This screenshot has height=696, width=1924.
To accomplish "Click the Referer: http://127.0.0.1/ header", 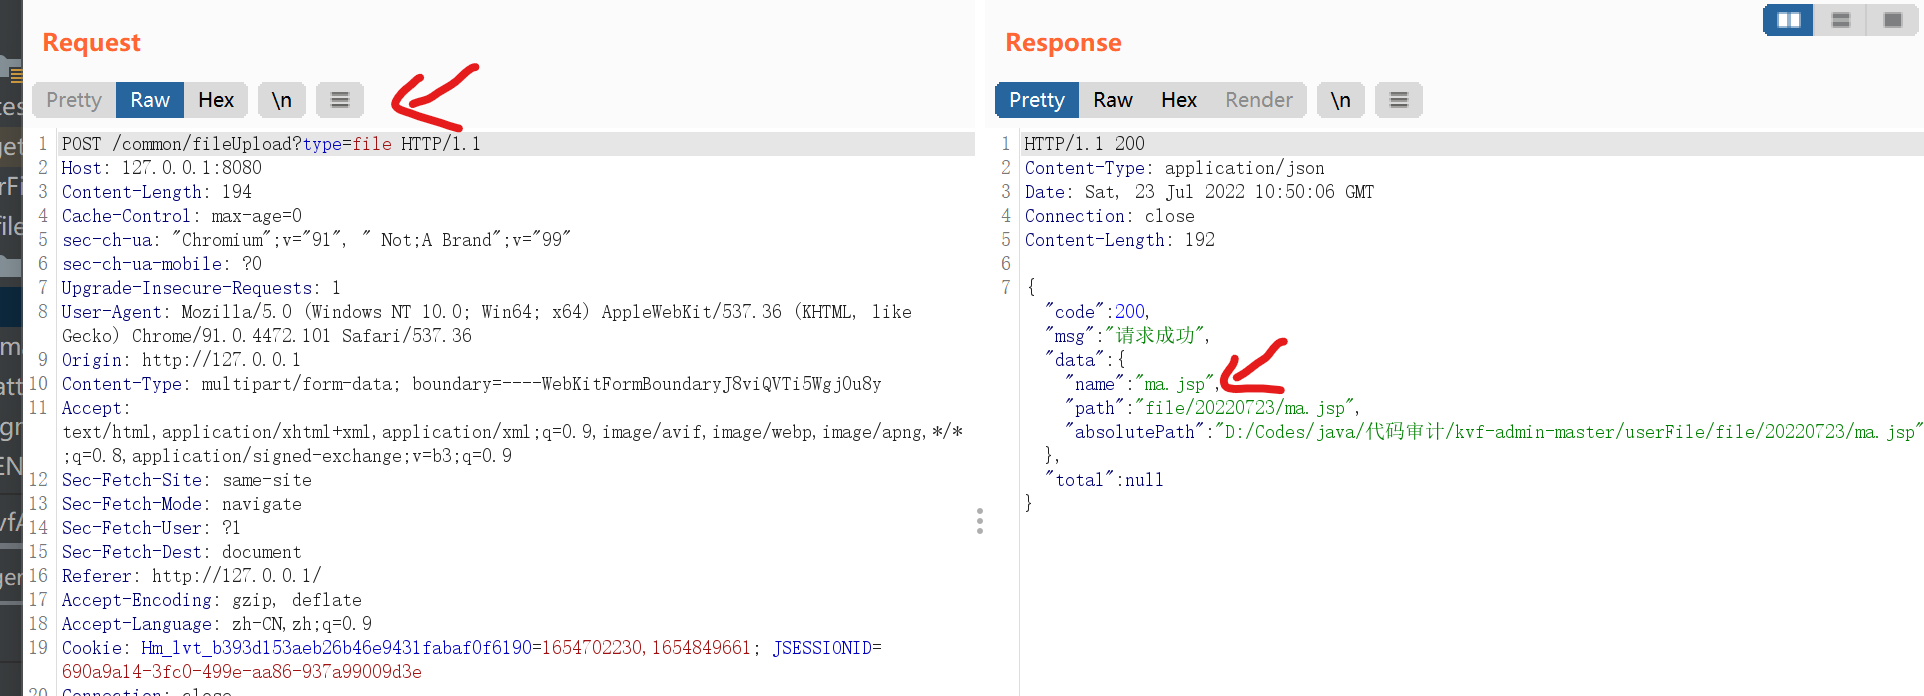I will [x=192, y=576].
